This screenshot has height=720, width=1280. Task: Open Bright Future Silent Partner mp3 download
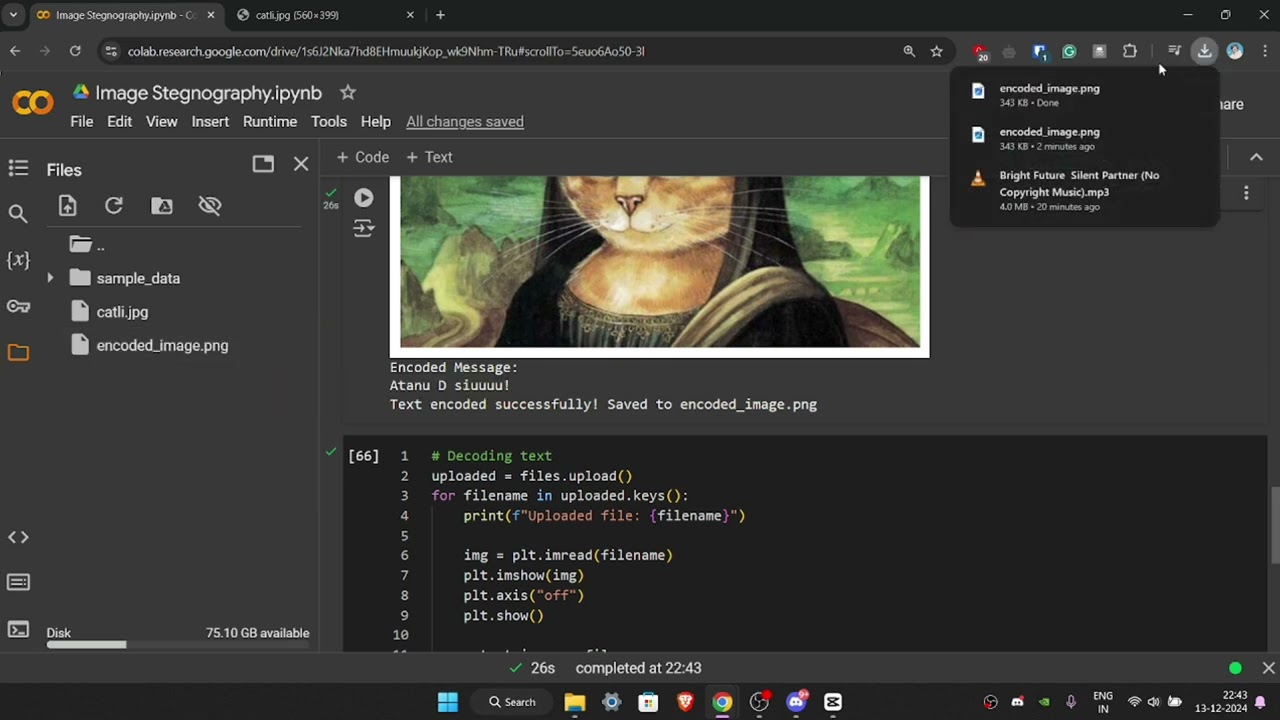1085,190
